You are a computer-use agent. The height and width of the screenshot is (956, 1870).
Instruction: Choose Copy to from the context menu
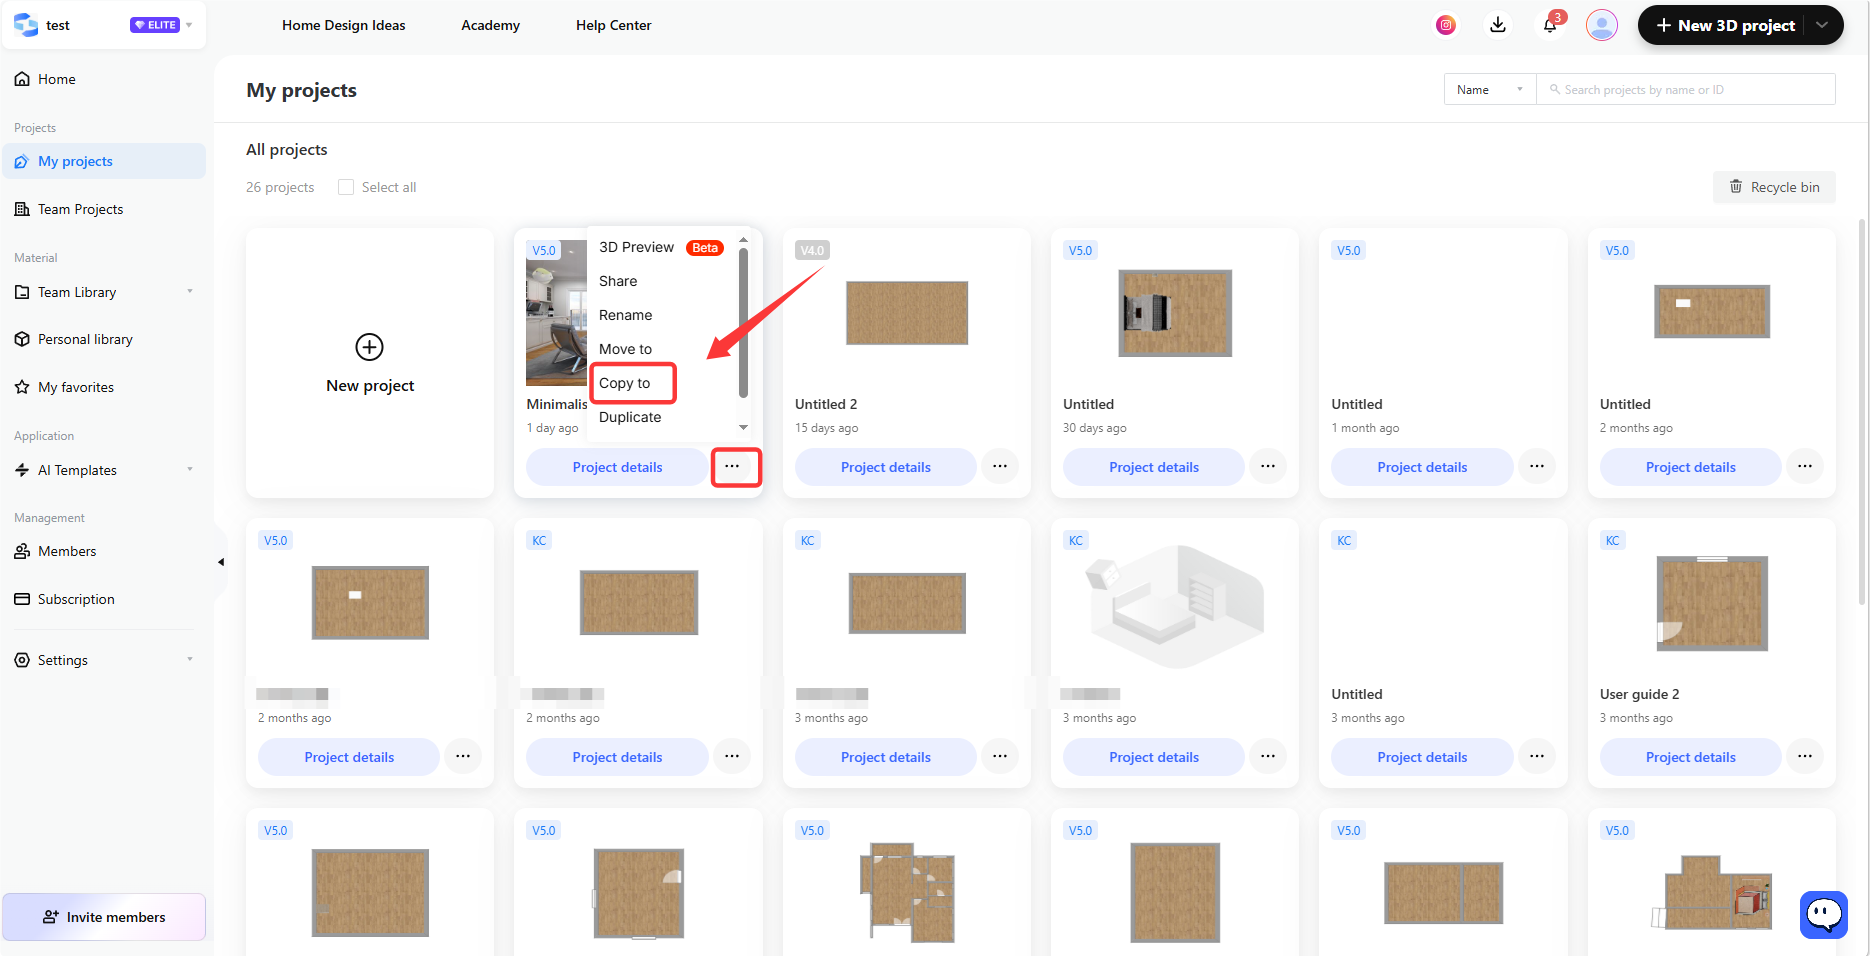(625, 383)
